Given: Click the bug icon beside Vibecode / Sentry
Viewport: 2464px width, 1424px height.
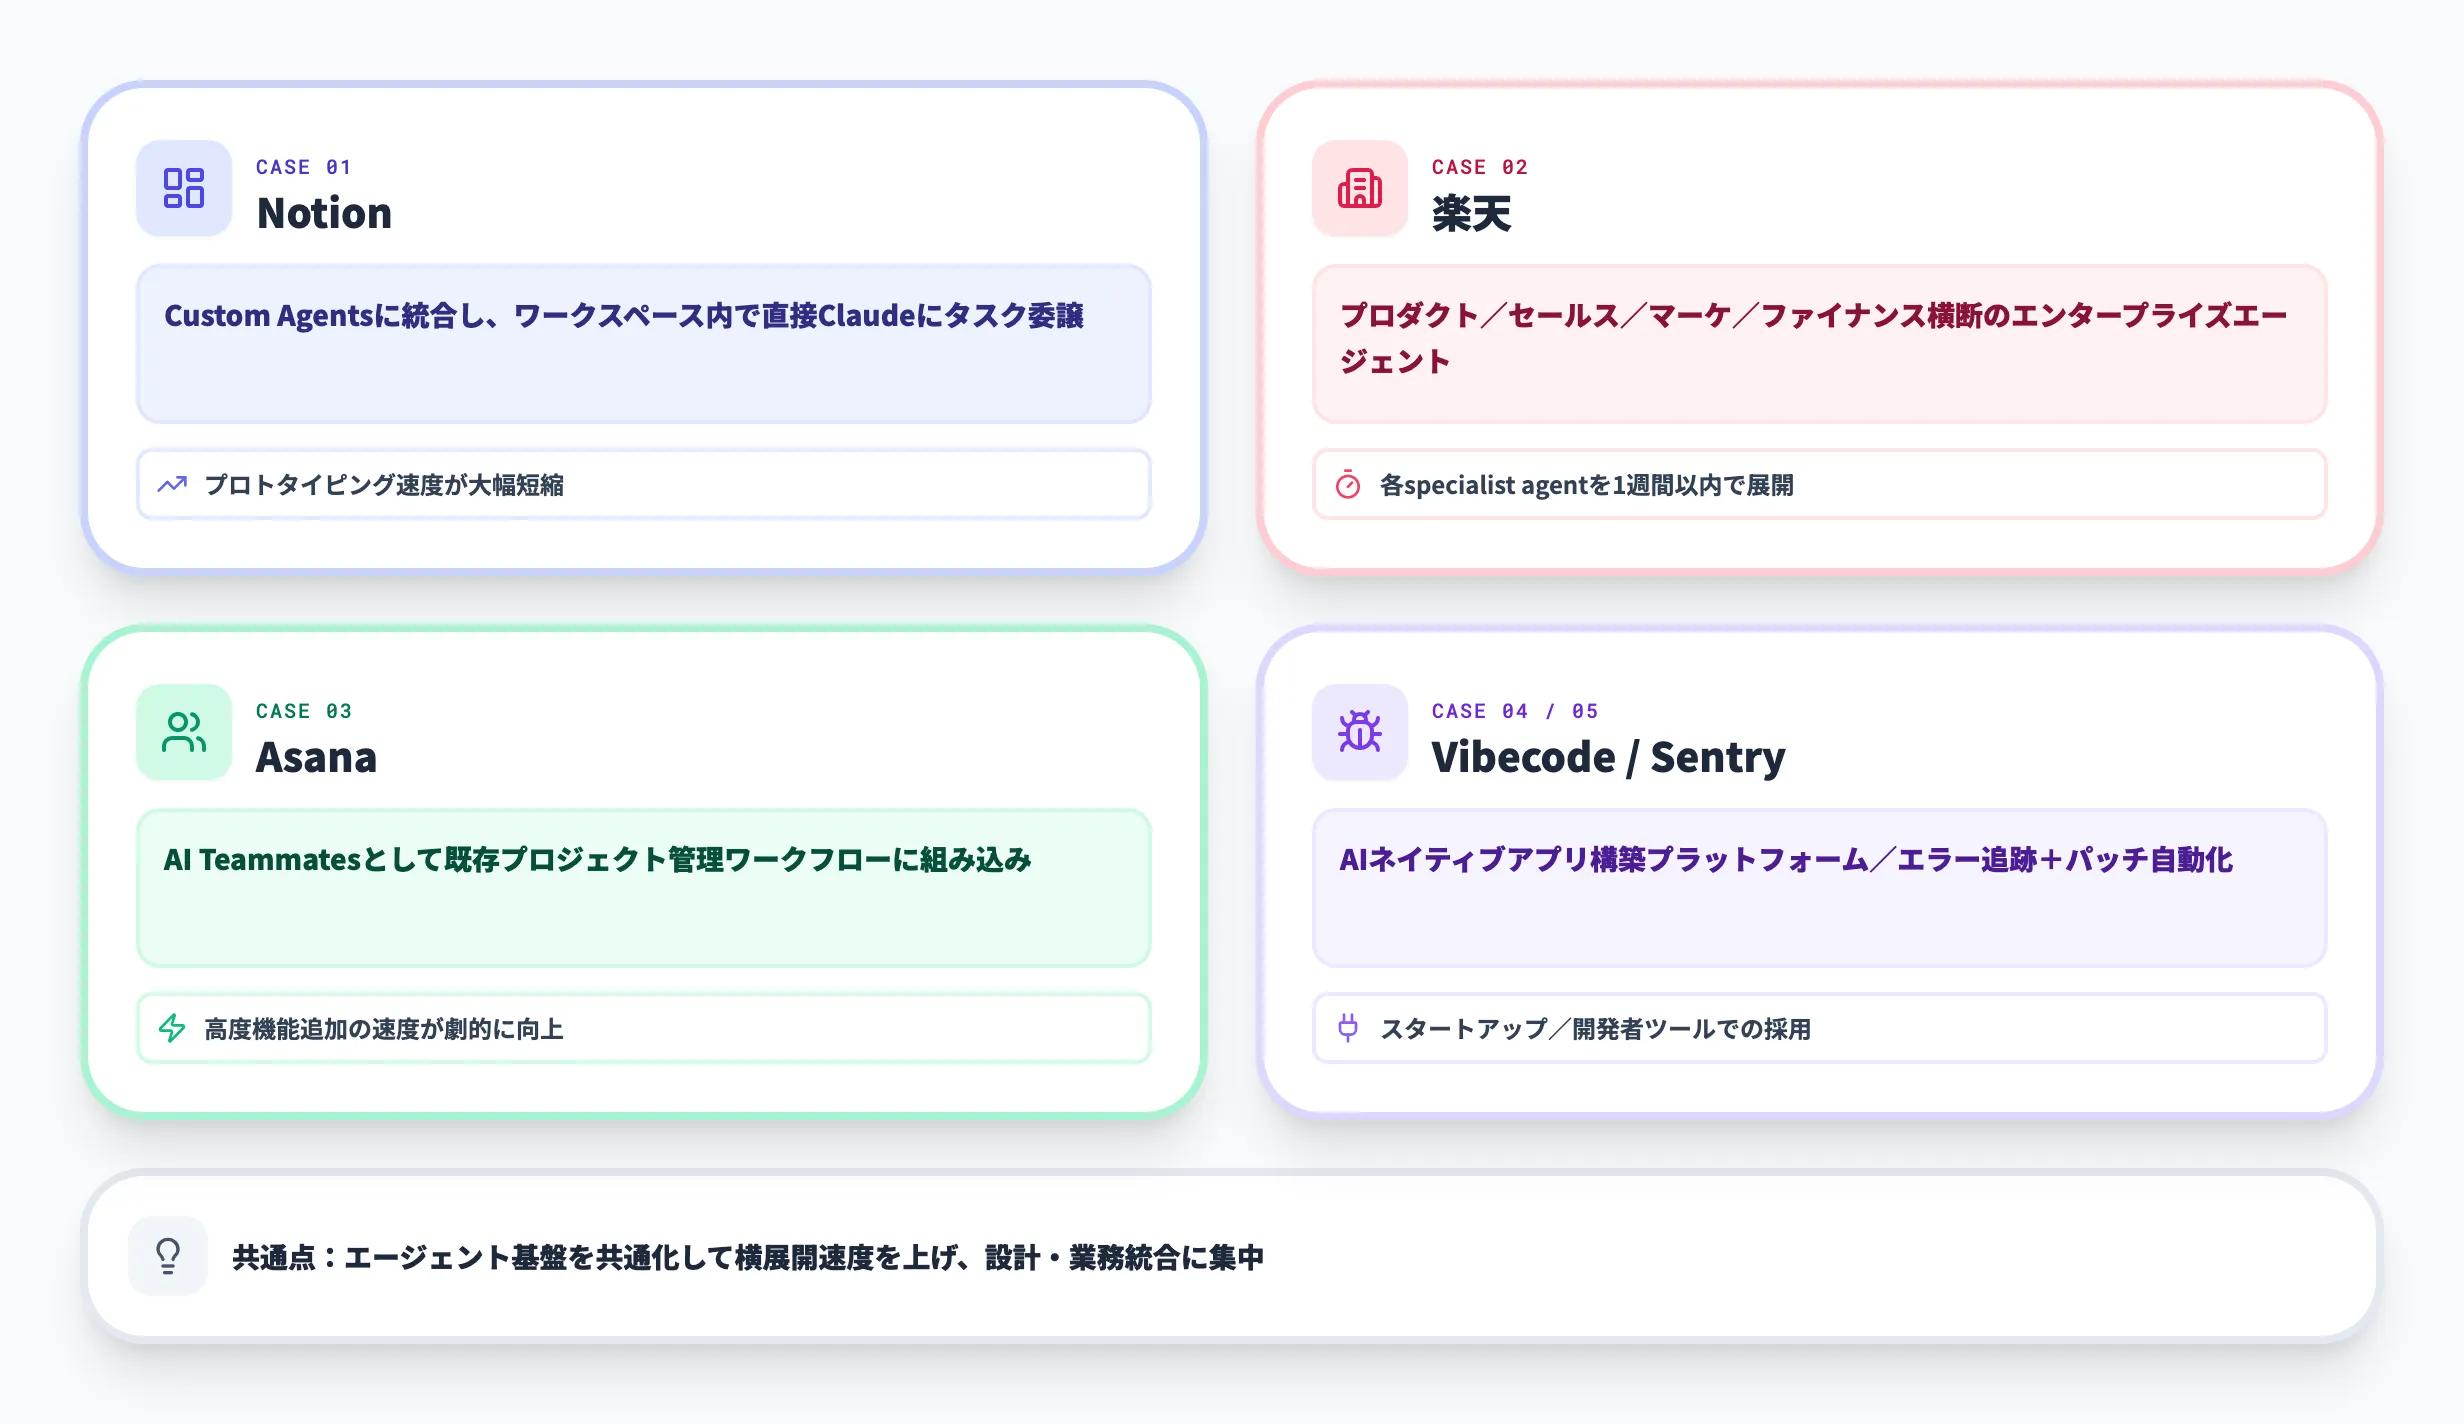Looking at the screenshot, I should 1359,732.
